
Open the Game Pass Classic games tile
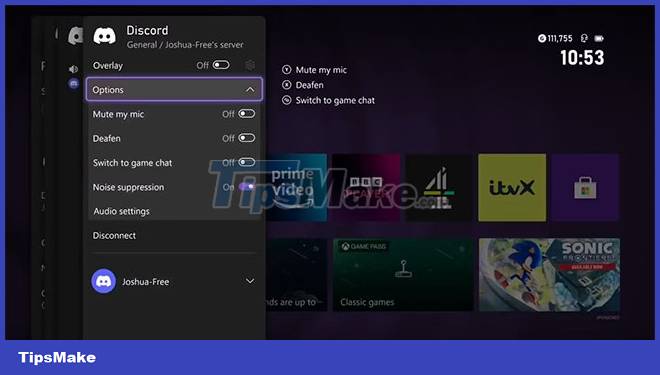[403, 275]
